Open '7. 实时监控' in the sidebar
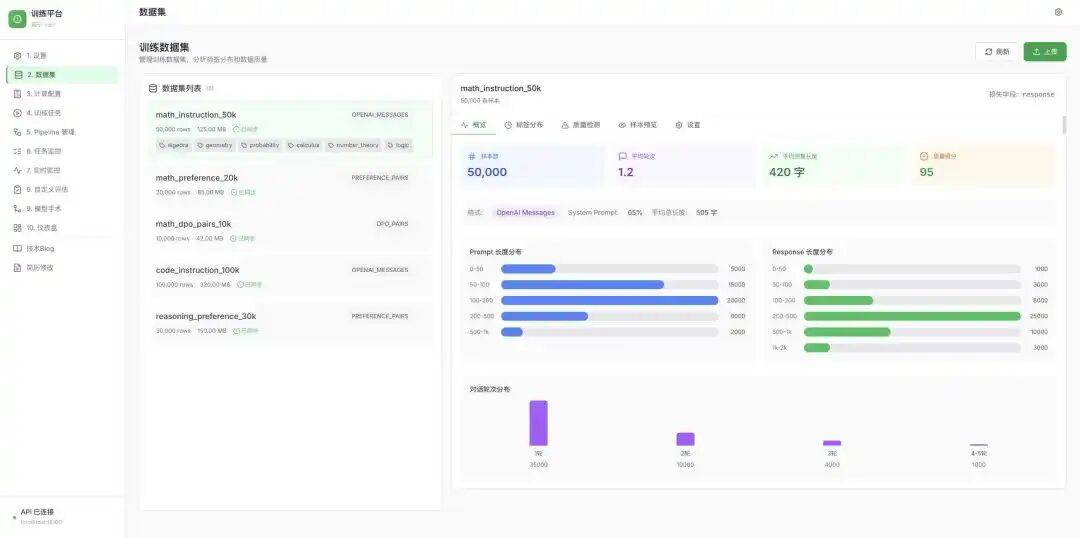Screen dimensions: 1080x538 [43, 170]
